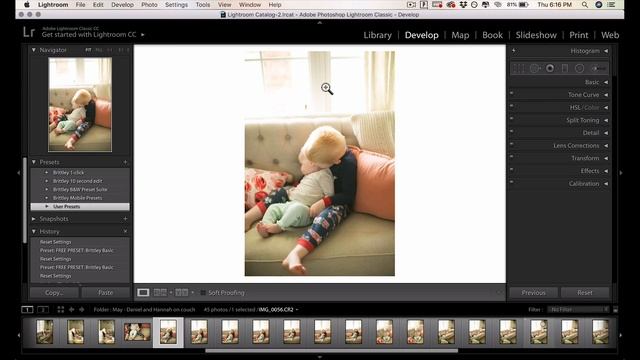Click the Lr logo
640x360 pixels.
29,32
